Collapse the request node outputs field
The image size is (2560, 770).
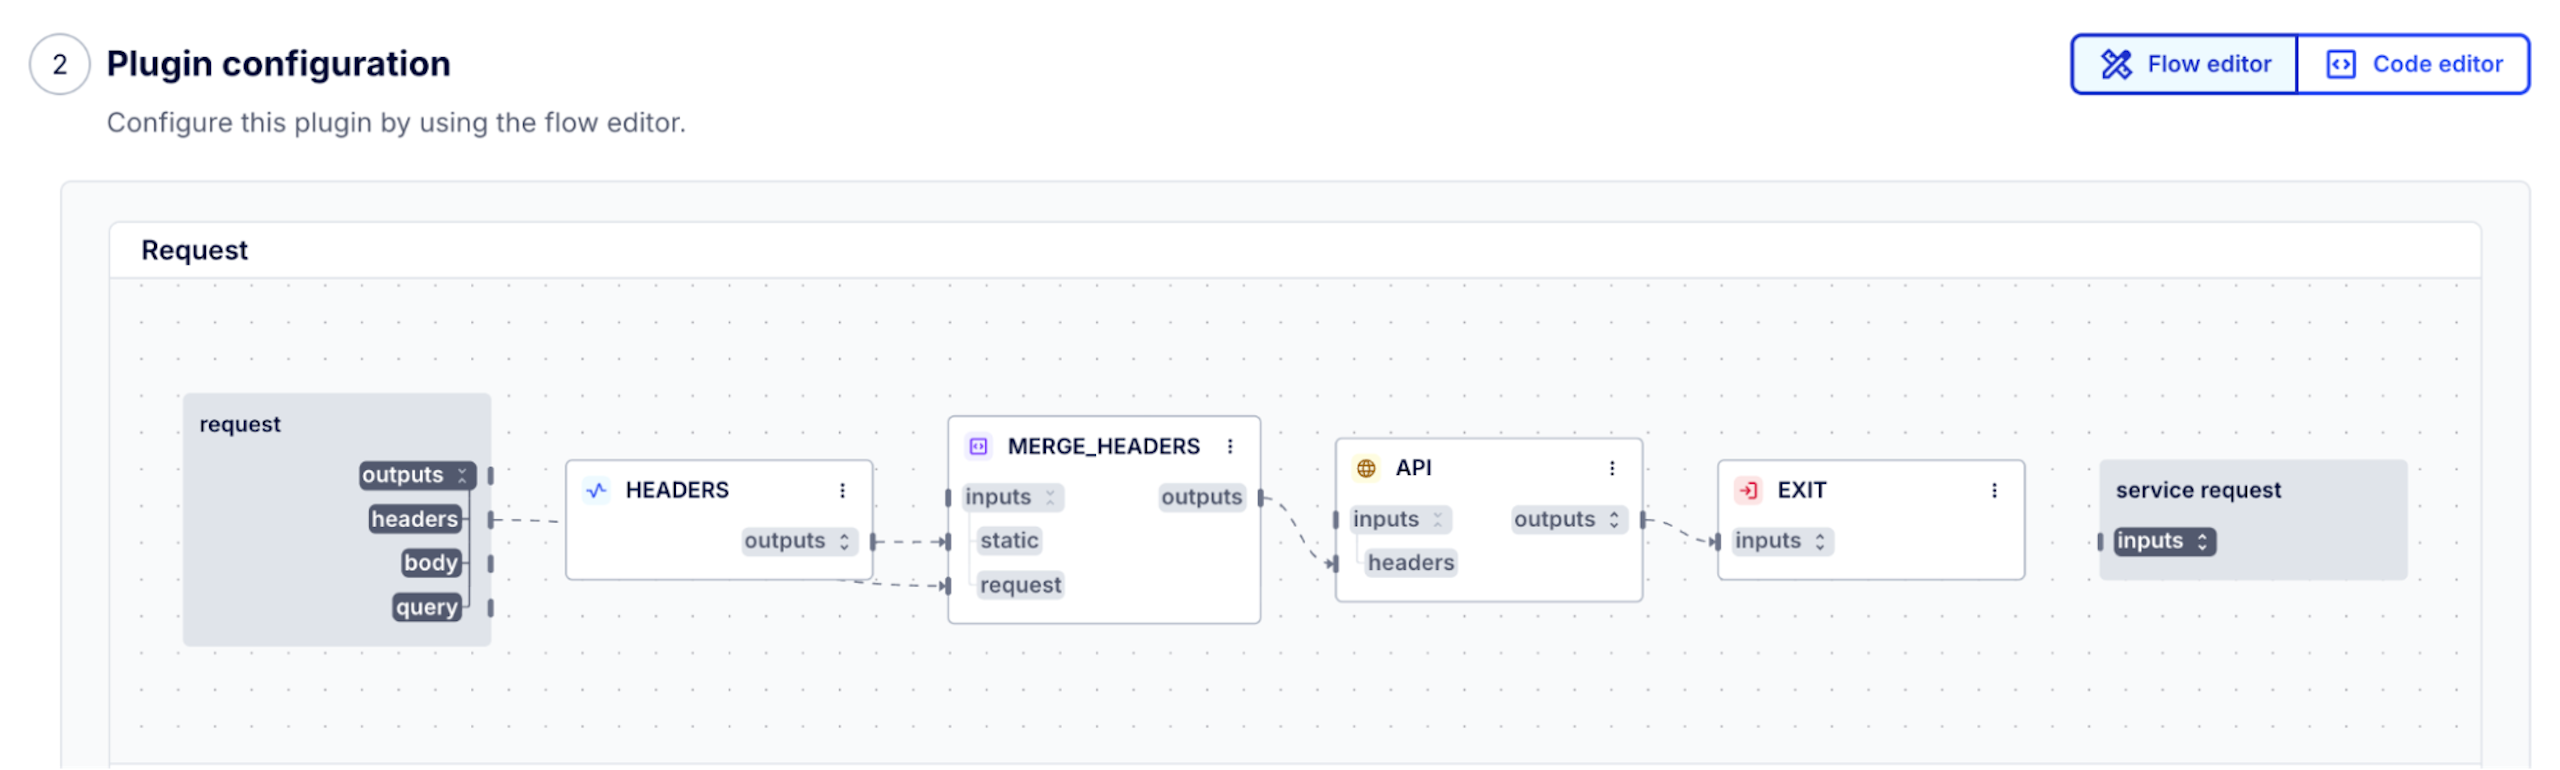tap(462, 475)
